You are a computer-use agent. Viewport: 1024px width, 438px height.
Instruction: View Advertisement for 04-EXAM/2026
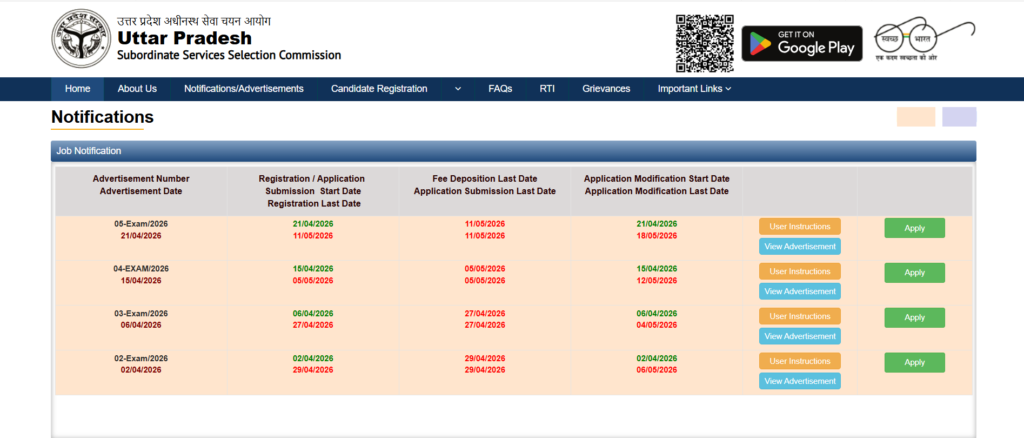coord(799,291)
